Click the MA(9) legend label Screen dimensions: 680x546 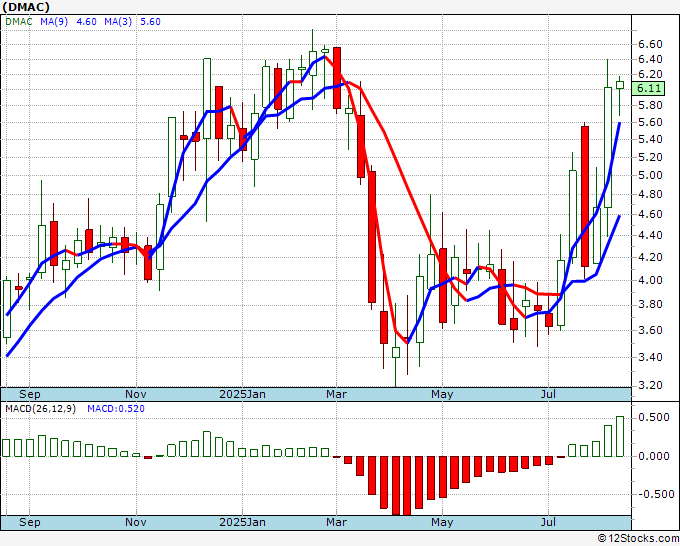(54, 21)
